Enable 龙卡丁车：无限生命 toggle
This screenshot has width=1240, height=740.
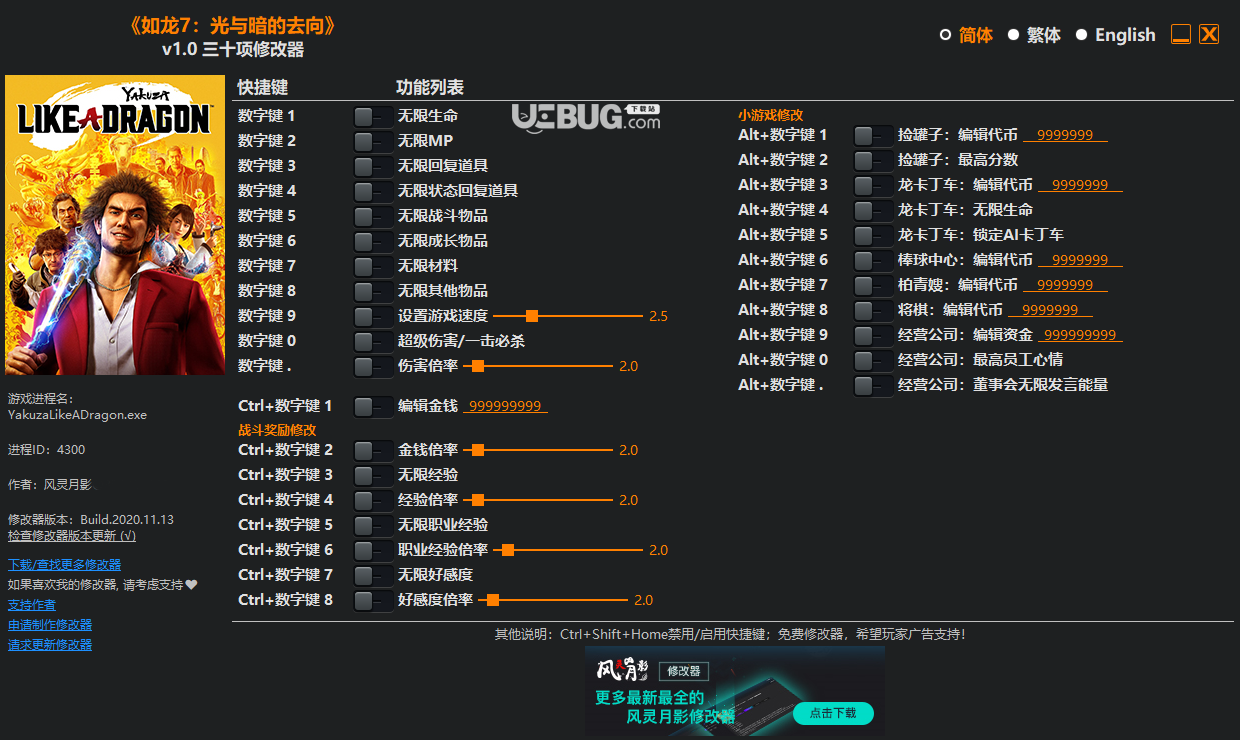click(x=873, y=210)
